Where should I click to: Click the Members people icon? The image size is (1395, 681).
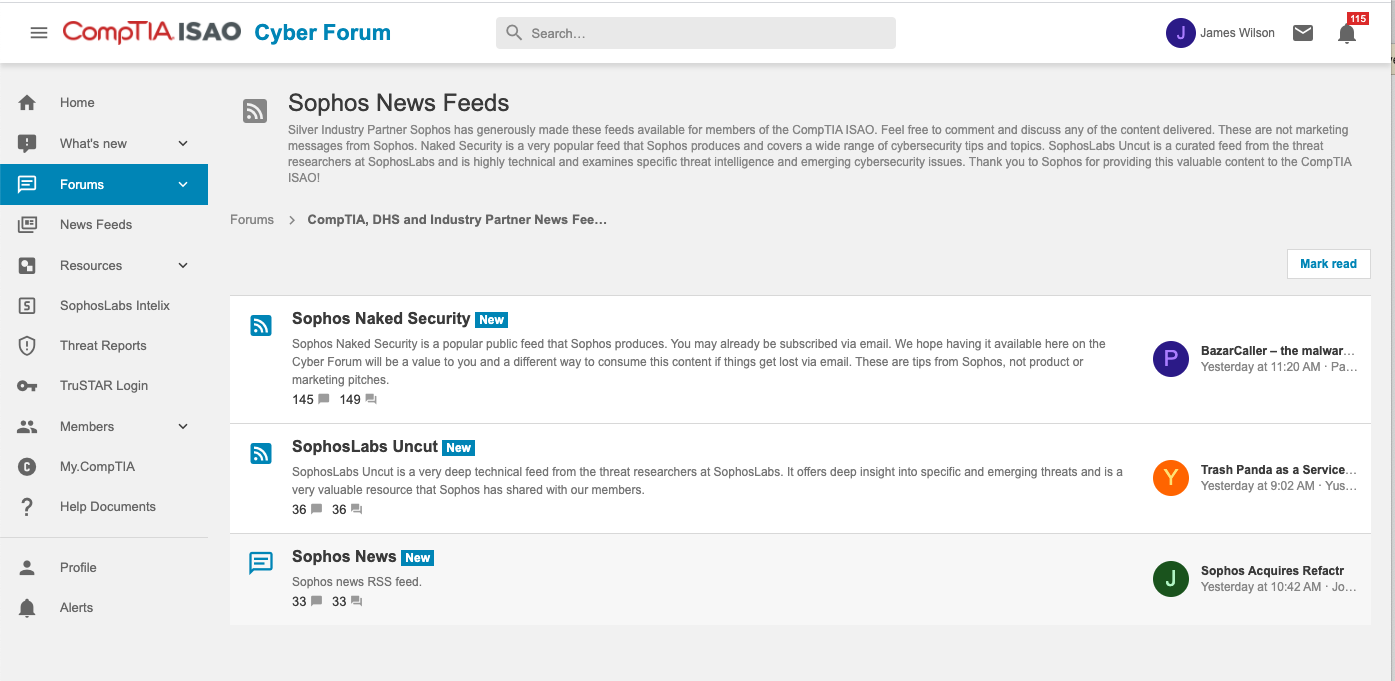click(x=27, y=426)
